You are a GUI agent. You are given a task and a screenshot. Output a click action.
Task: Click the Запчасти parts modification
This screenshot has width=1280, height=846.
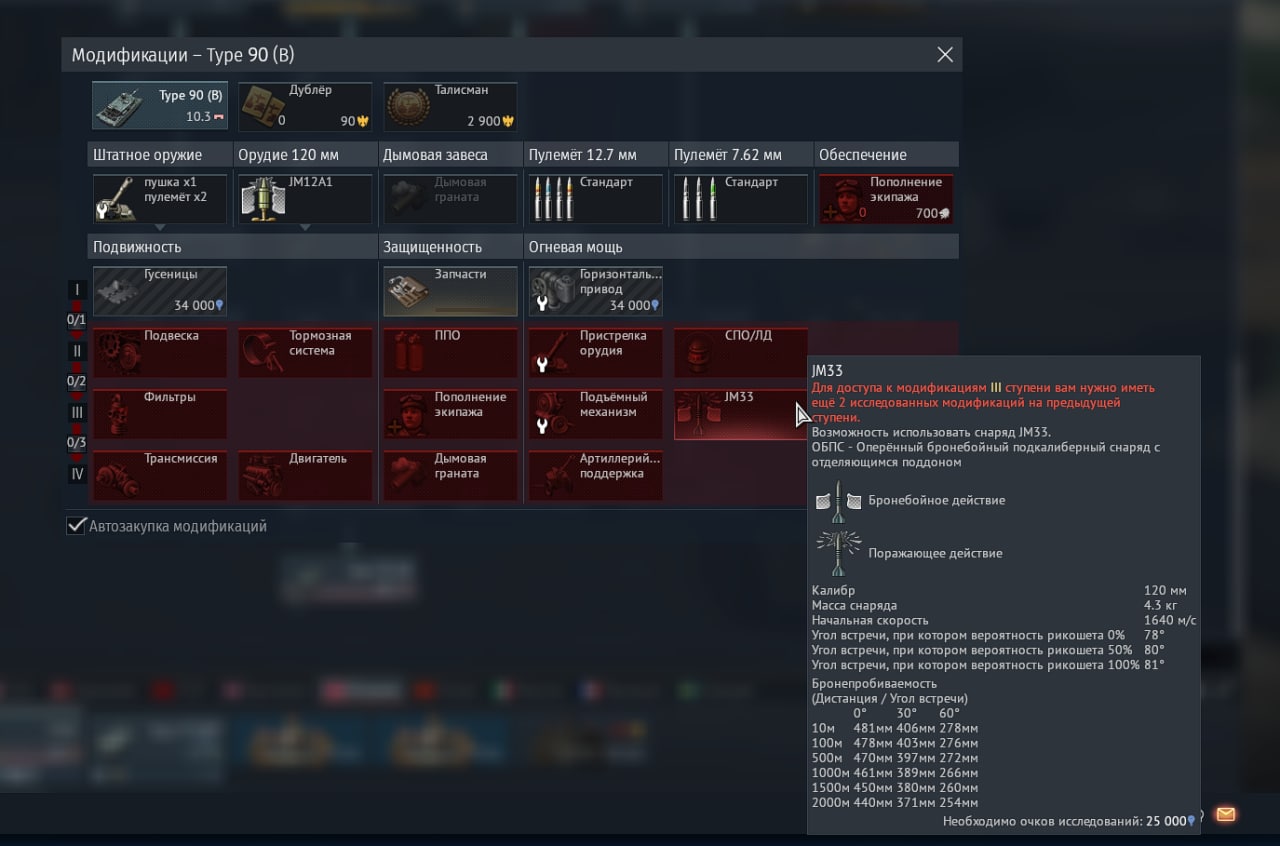click(x=450, y=291)
